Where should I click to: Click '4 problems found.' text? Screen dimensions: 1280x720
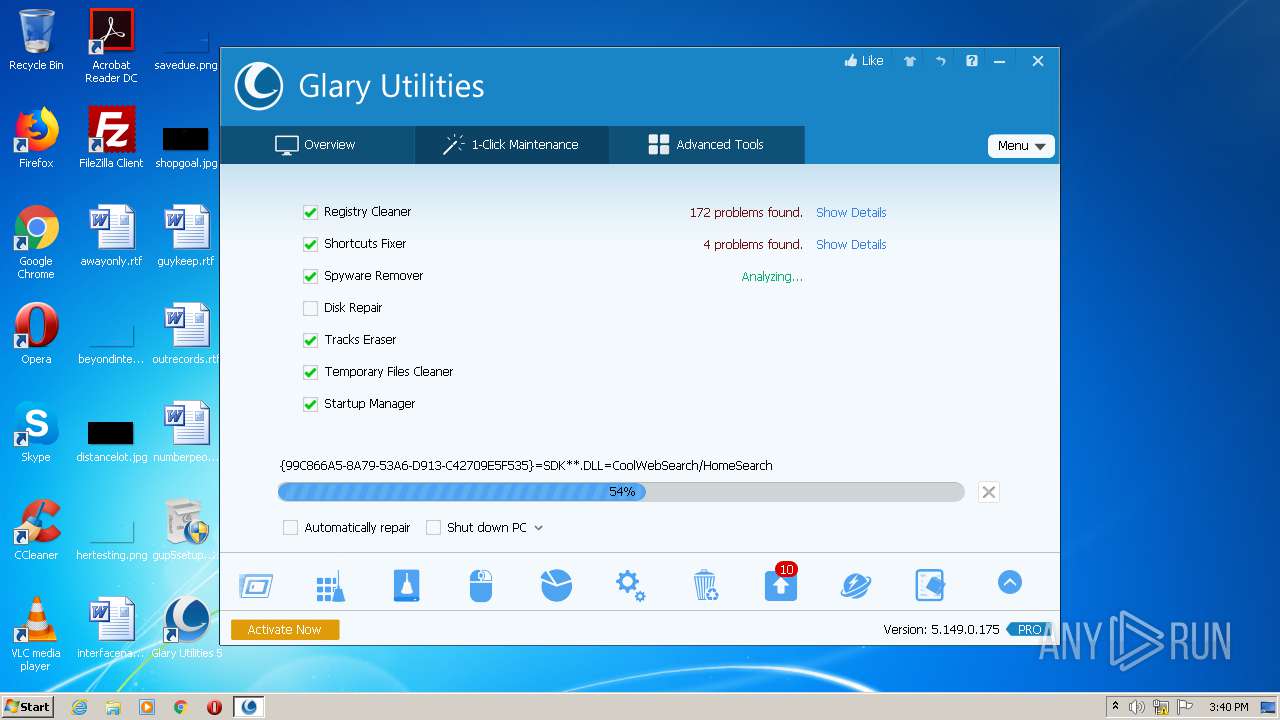click(753, 244)
